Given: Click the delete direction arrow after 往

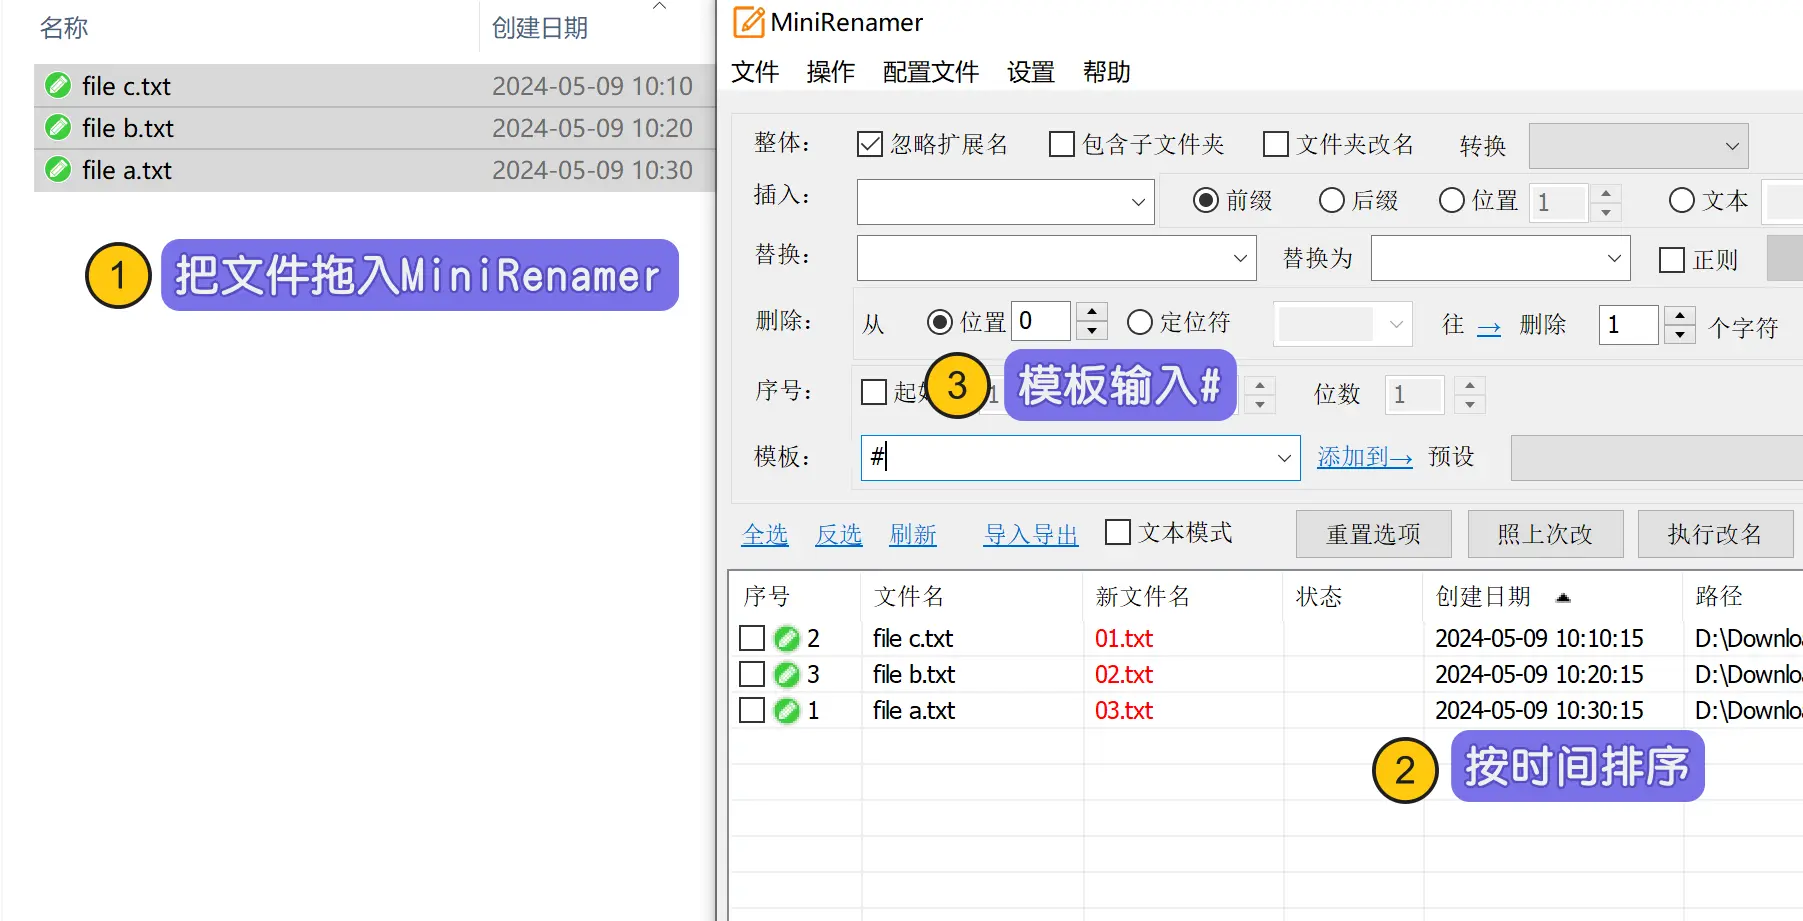Looking at the screenshot, I should 1488,327.
